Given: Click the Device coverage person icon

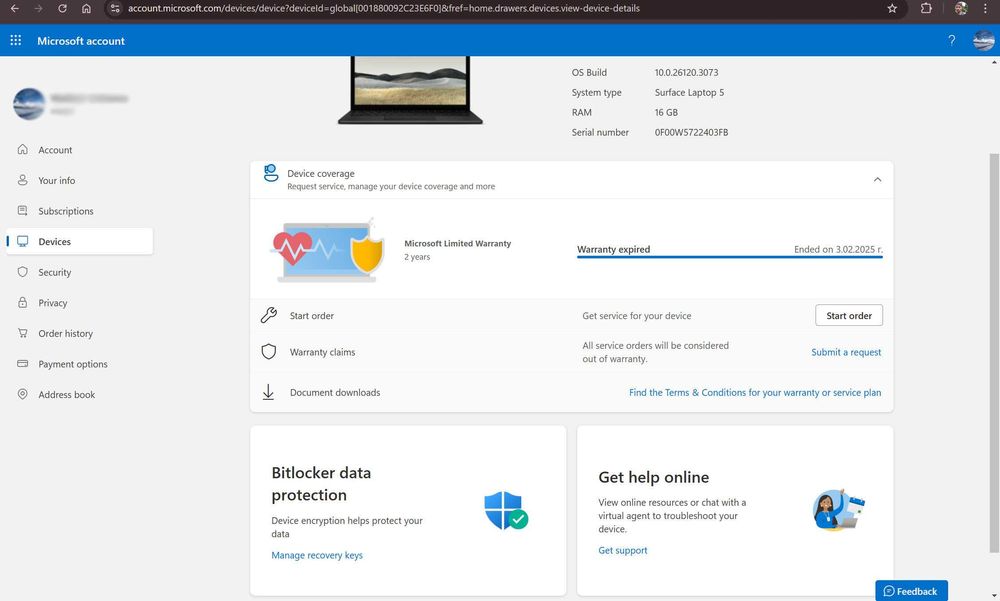Looking at the screenshot, I should tap(270, 173).
